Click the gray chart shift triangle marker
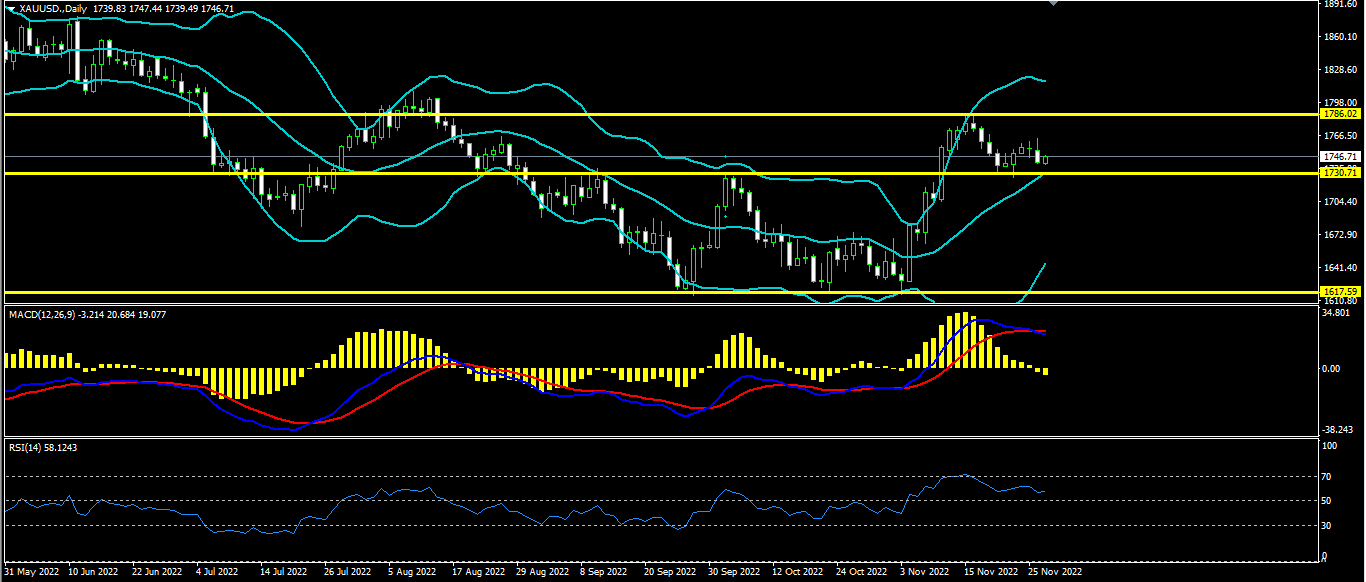This screenshot has height=582, width=1366. [1052, 4]
